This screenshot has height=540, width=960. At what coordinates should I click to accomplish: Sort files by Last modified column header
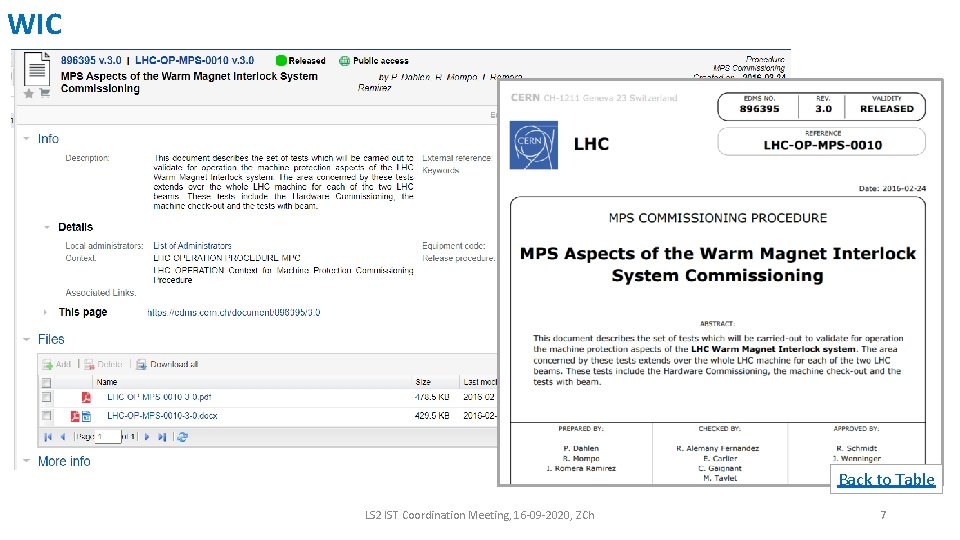[x=480, y=382]
